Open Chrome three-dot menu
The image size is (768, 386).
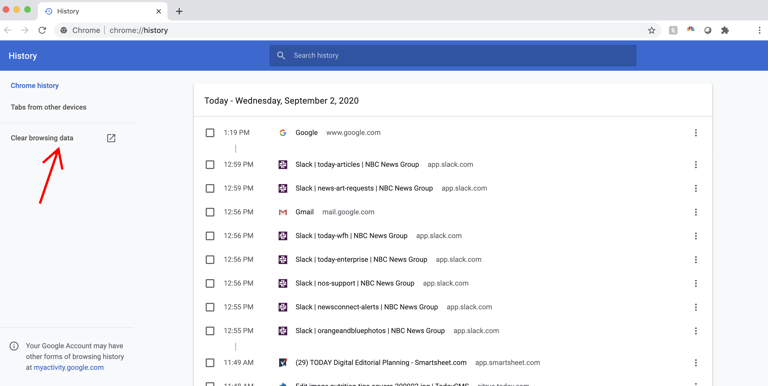(x=759, y=30)
